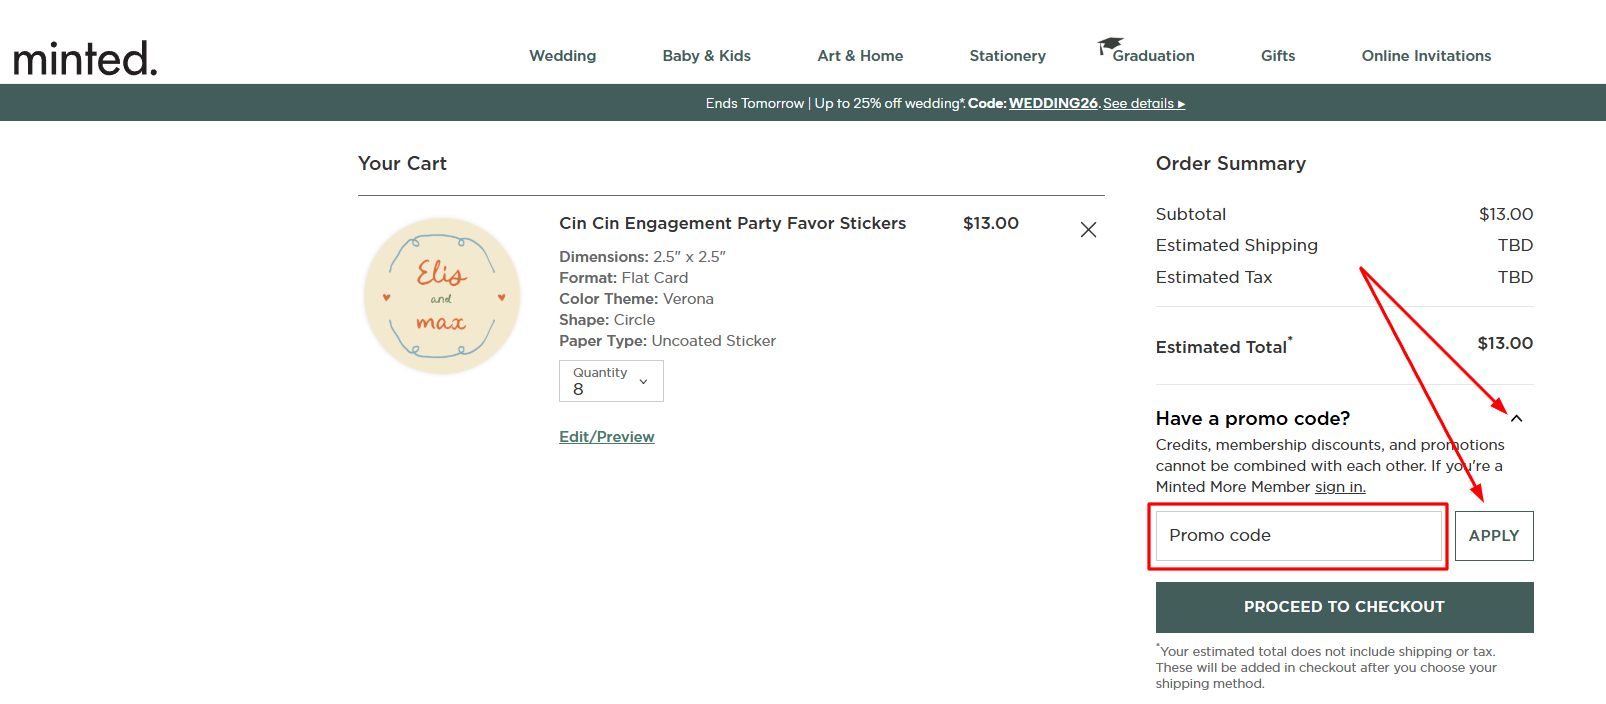Viewport: 1606px width, 704px height.
Task: Click the WEDDING26 promo code link
Action: tap(1052, 103)
